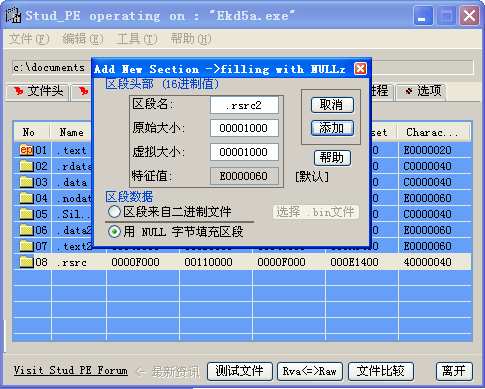485x389 pixels.
Task: Open the Visit Stud PE Forum link
Action: [x=70, y=370]
